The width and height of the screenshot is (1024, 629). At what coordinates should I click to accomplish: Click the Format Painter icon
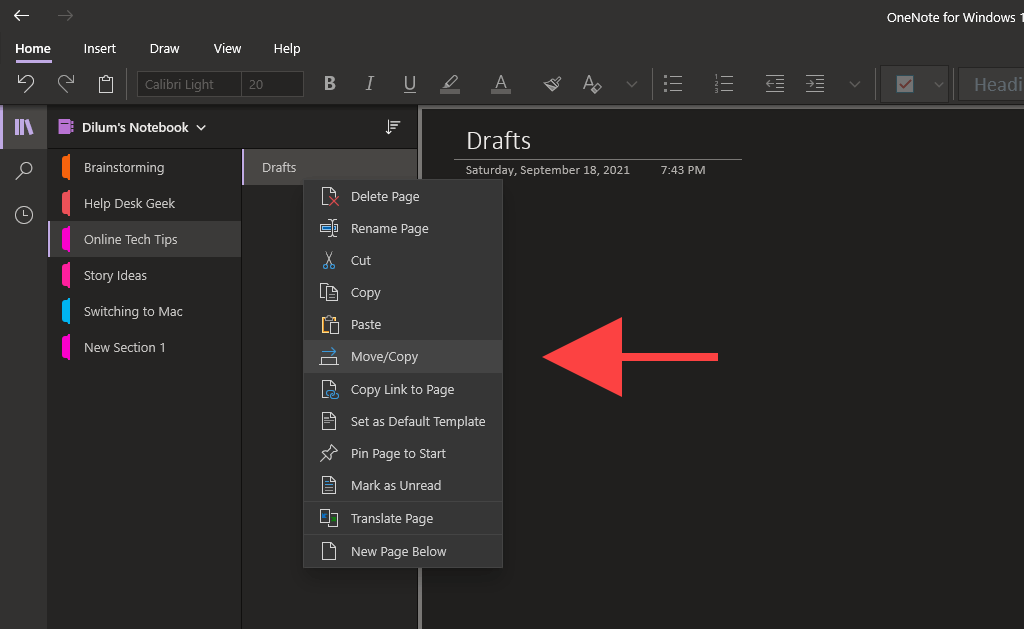(x=552, y=84)
